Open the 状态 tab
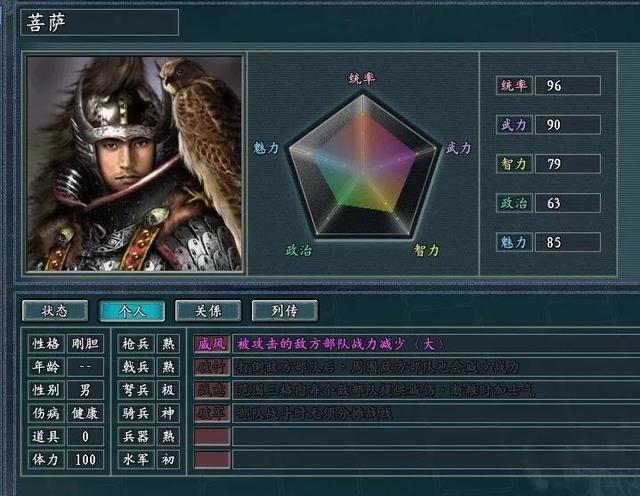Image resolution: width=640 pixels, height=496 pixels. point(55,311)
